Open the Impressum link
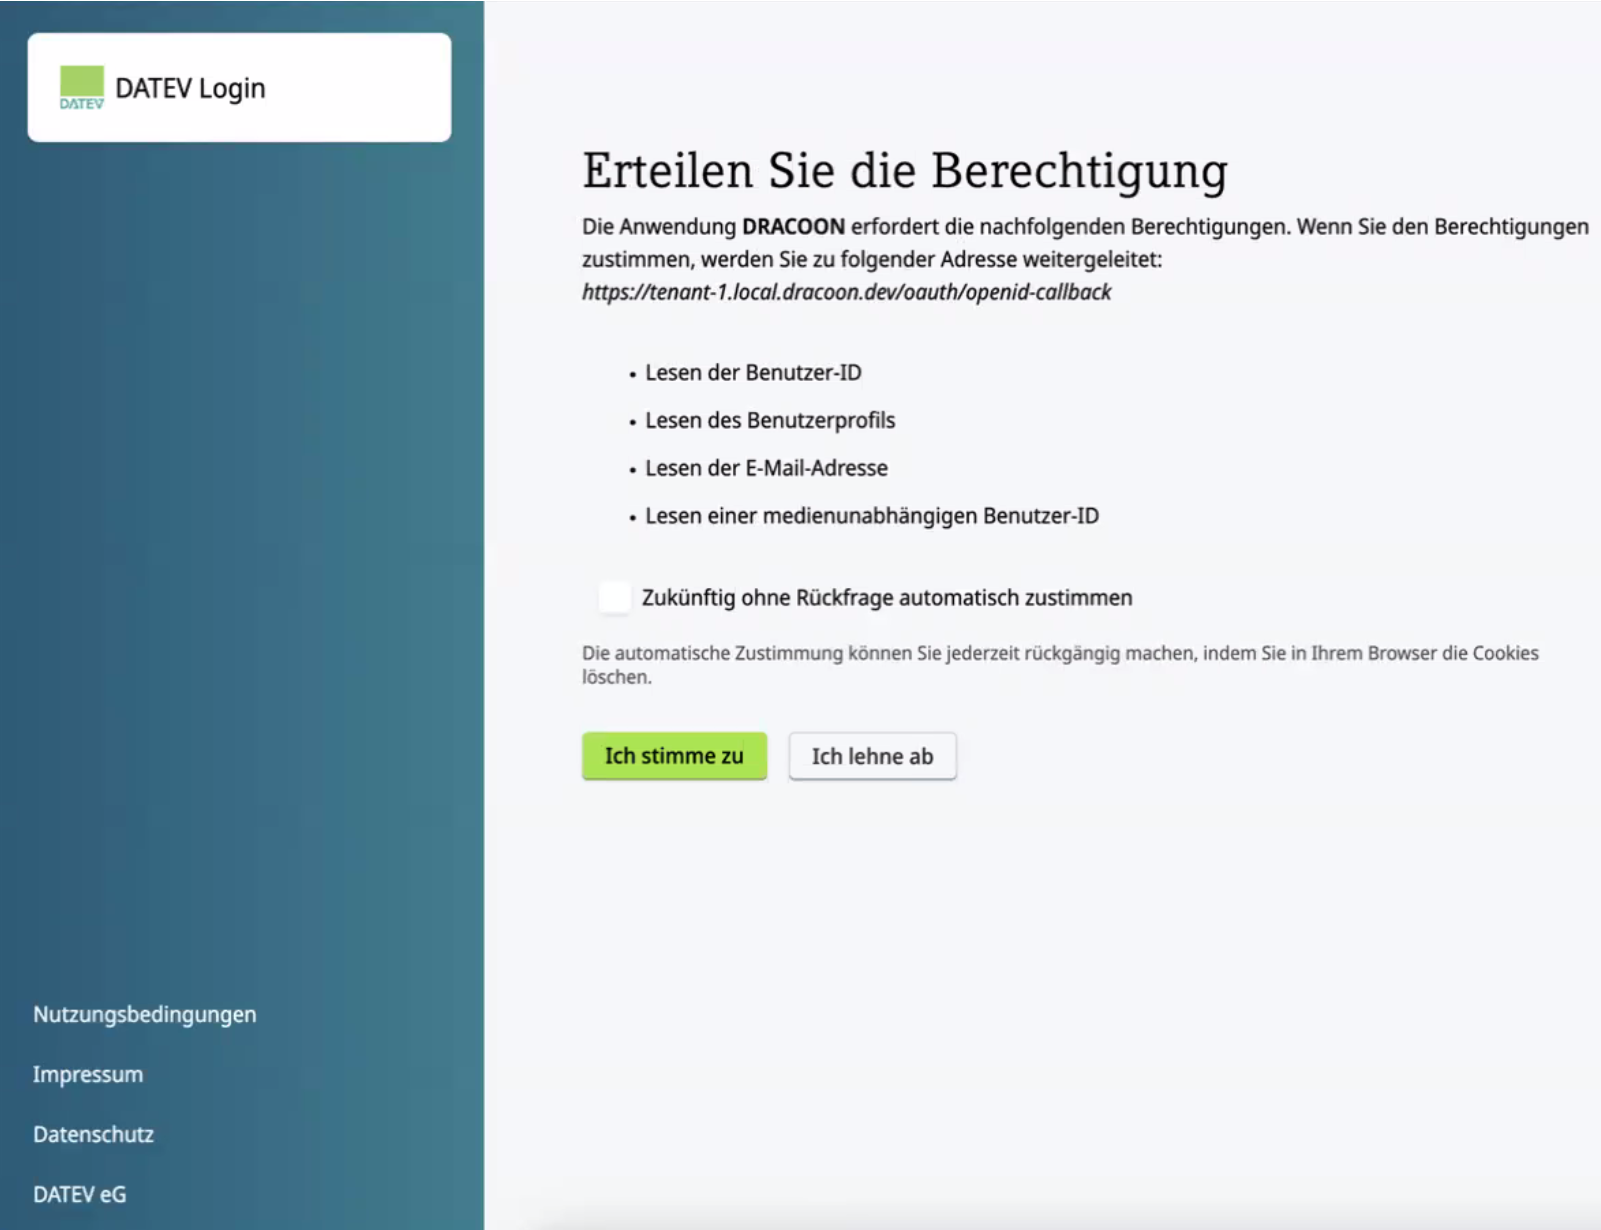The width and height of the screenshot is (1601, 1230). 88,1074
